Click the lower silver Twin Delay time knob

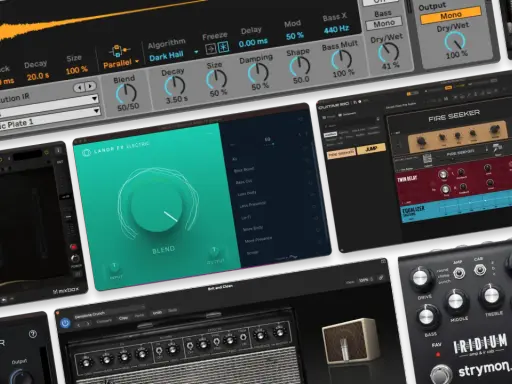[446, 190]
